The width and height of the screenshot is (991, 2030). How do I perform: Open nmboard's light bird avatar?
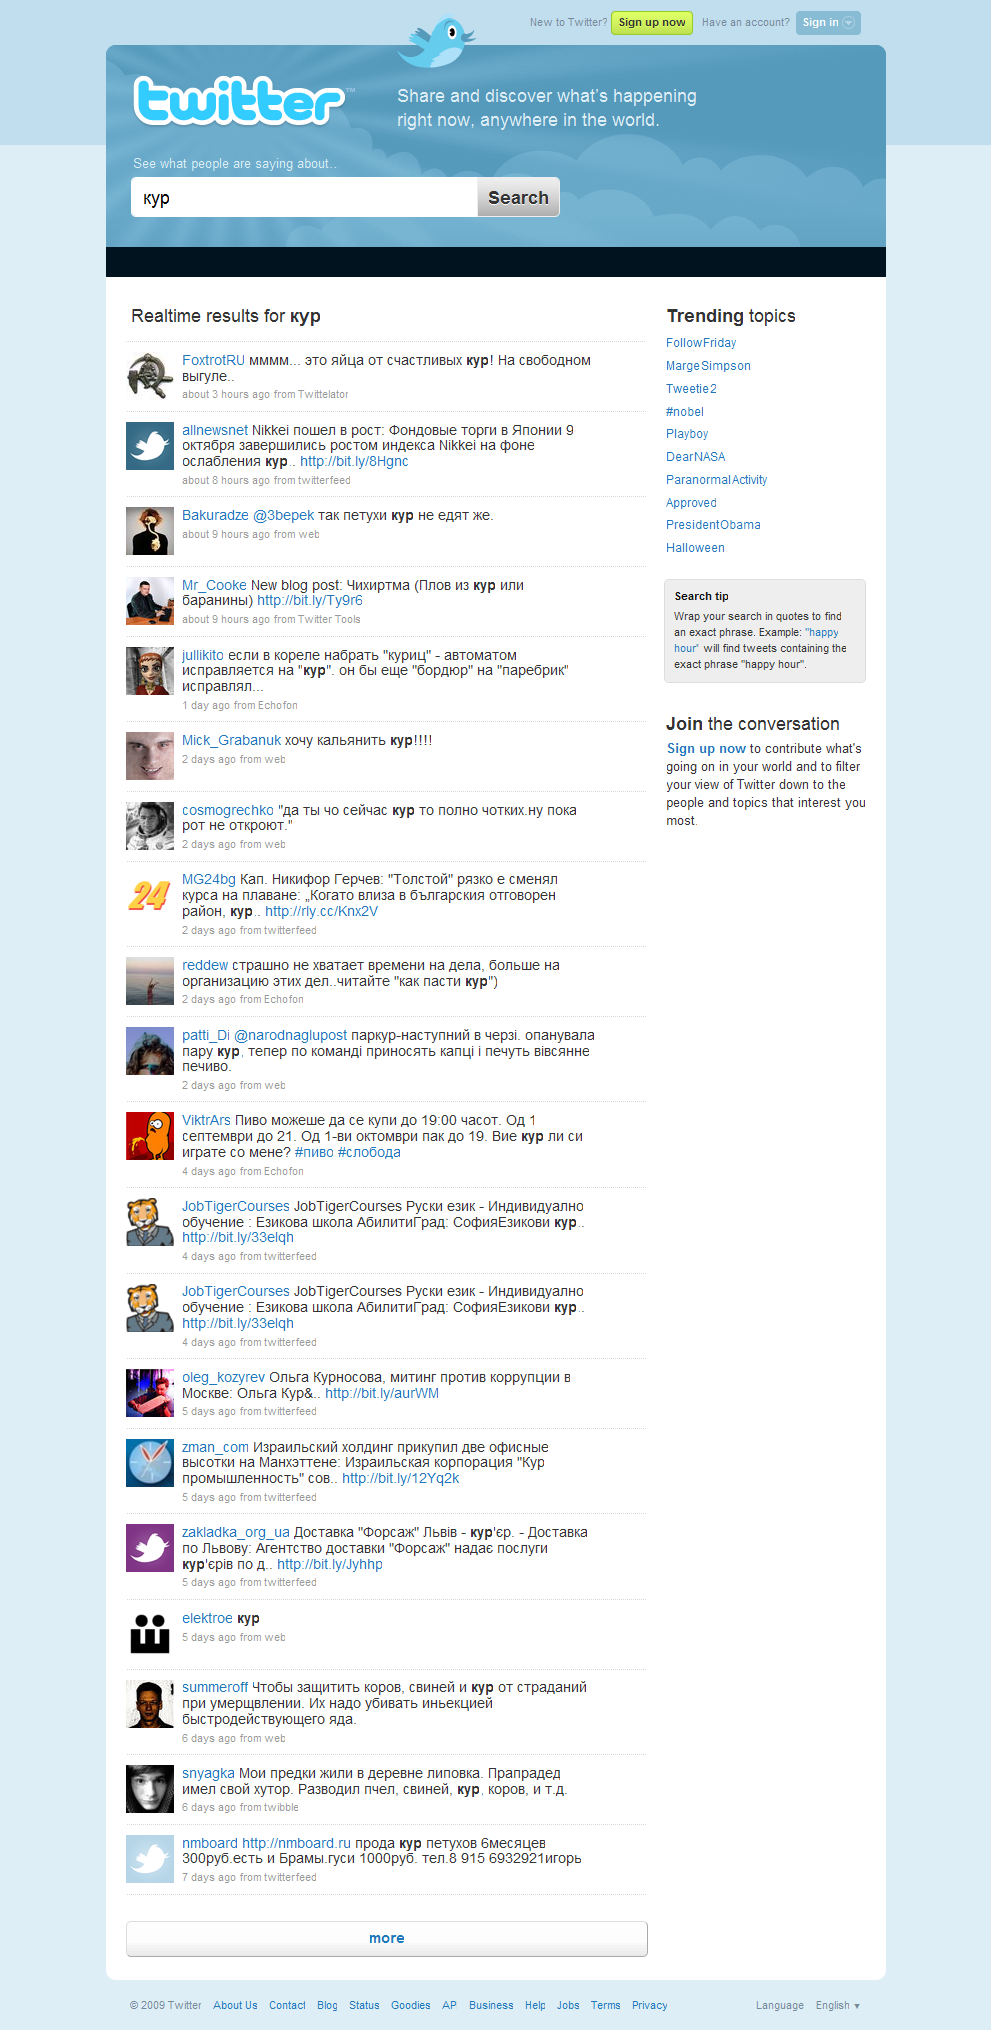click(150, 1859)
